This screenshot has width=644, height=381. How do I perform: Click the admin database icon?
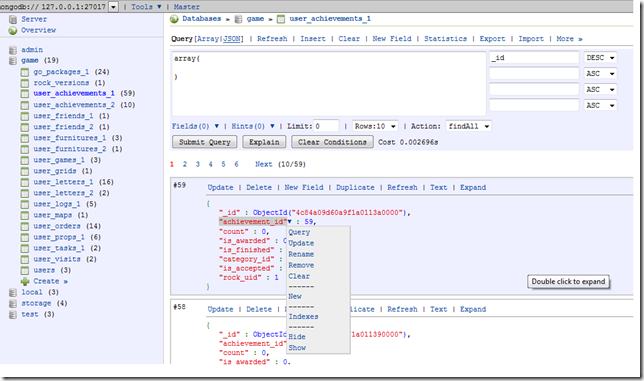(13, 50)
